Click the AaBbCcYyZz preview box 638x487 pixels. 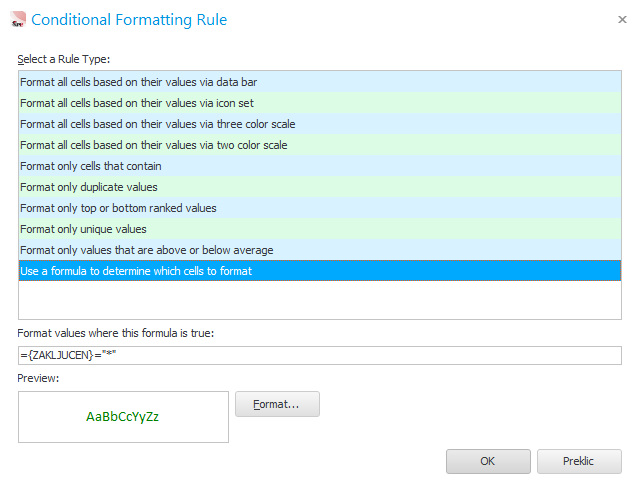123,417
